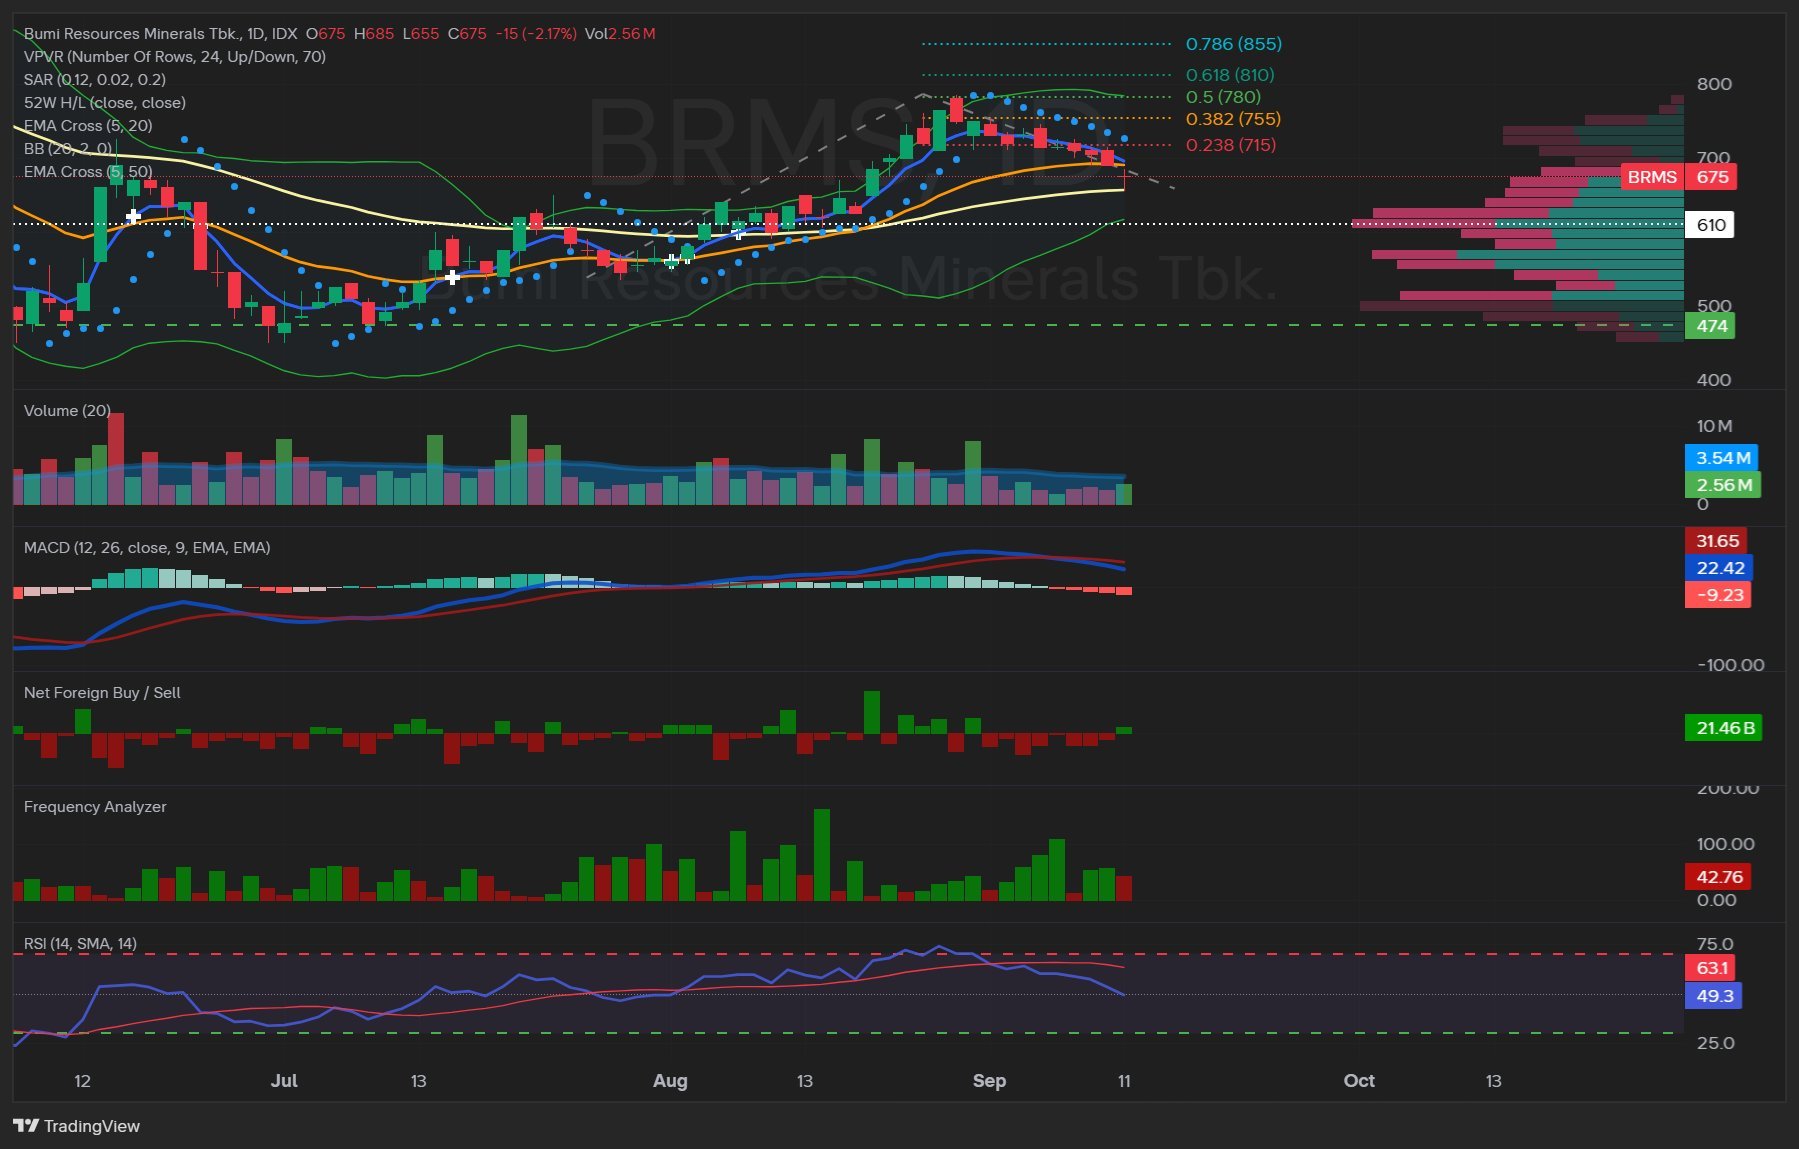The height and width of the screenshot is (1149, 1799).
Task: Click the high price value H685
Action: (374, 34)
